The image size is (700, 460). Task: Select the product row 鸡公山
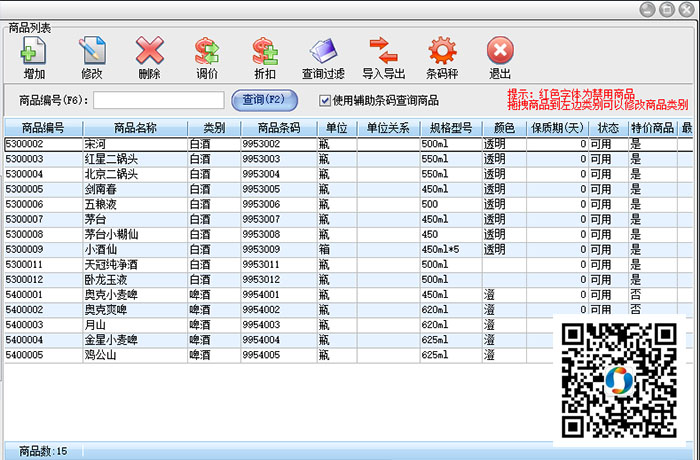tap(279, 355)
